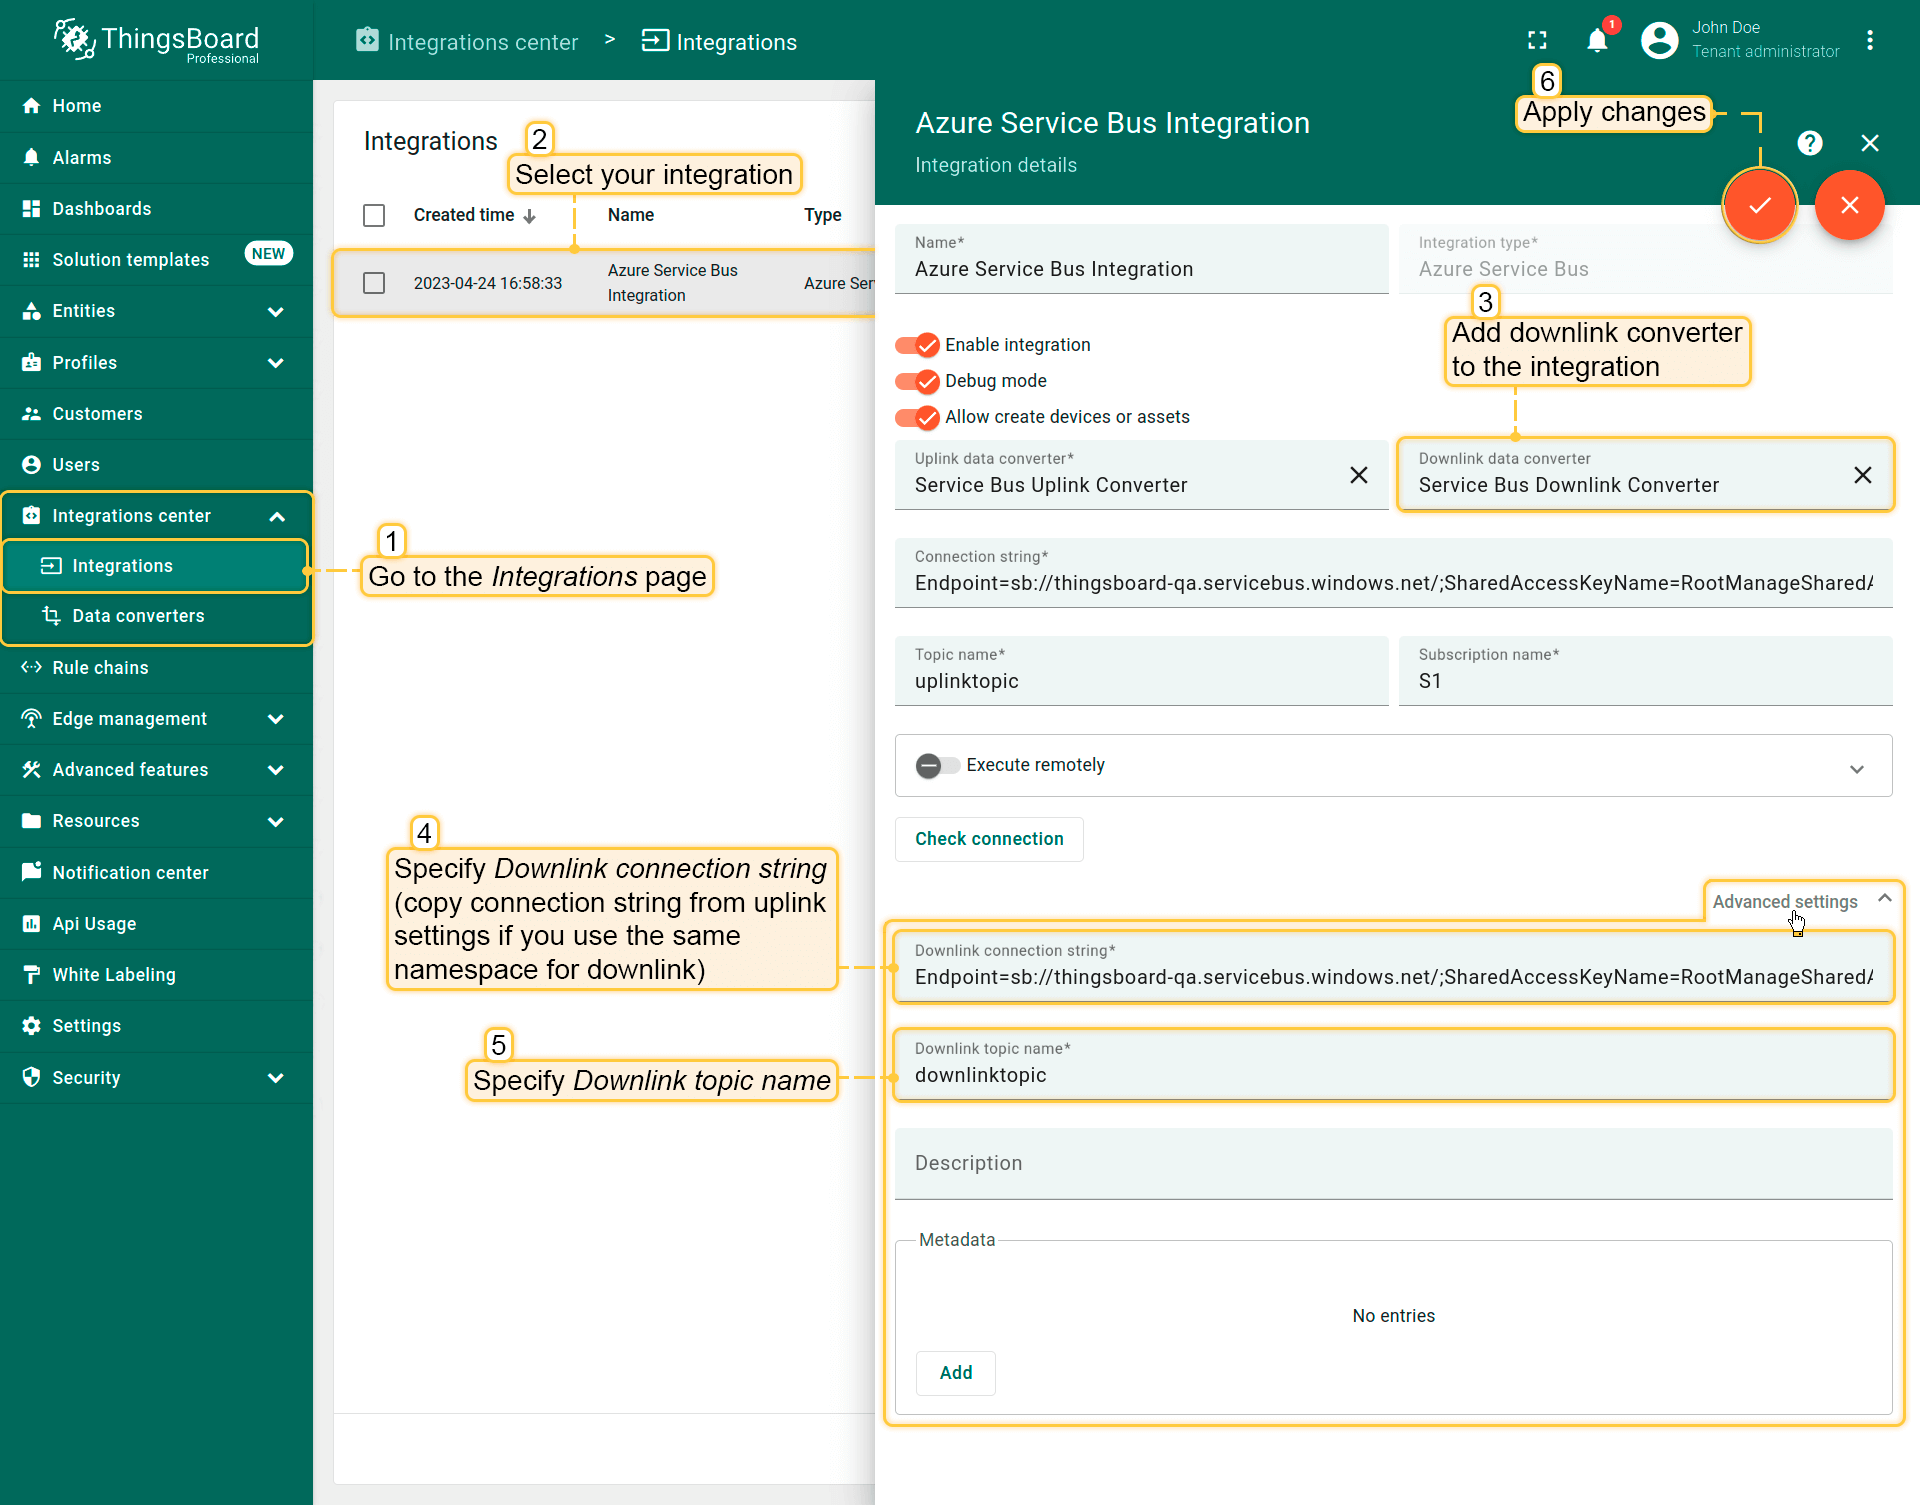Click the notification bell icon
This screenshot has width=1920, height=1505.
(1597, 40)
